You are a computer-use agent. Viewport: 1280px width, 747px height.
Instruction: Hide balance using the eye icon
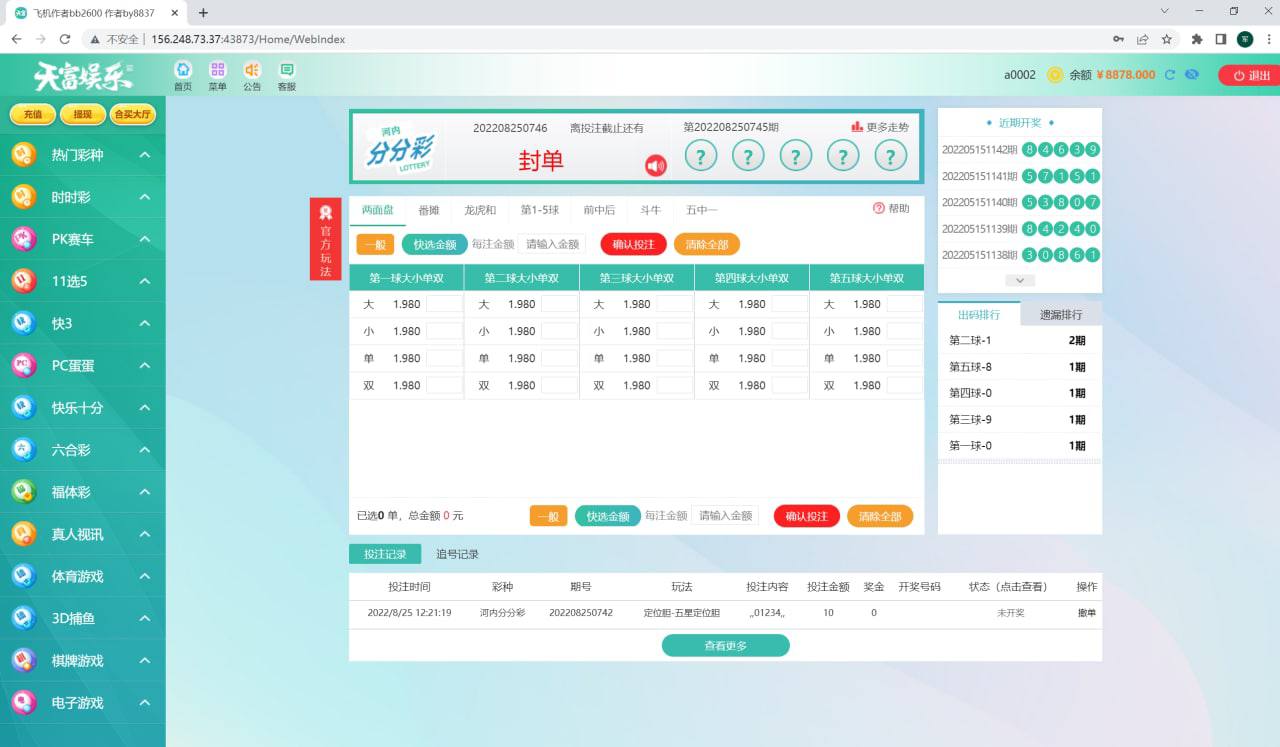click(1191, 75)
